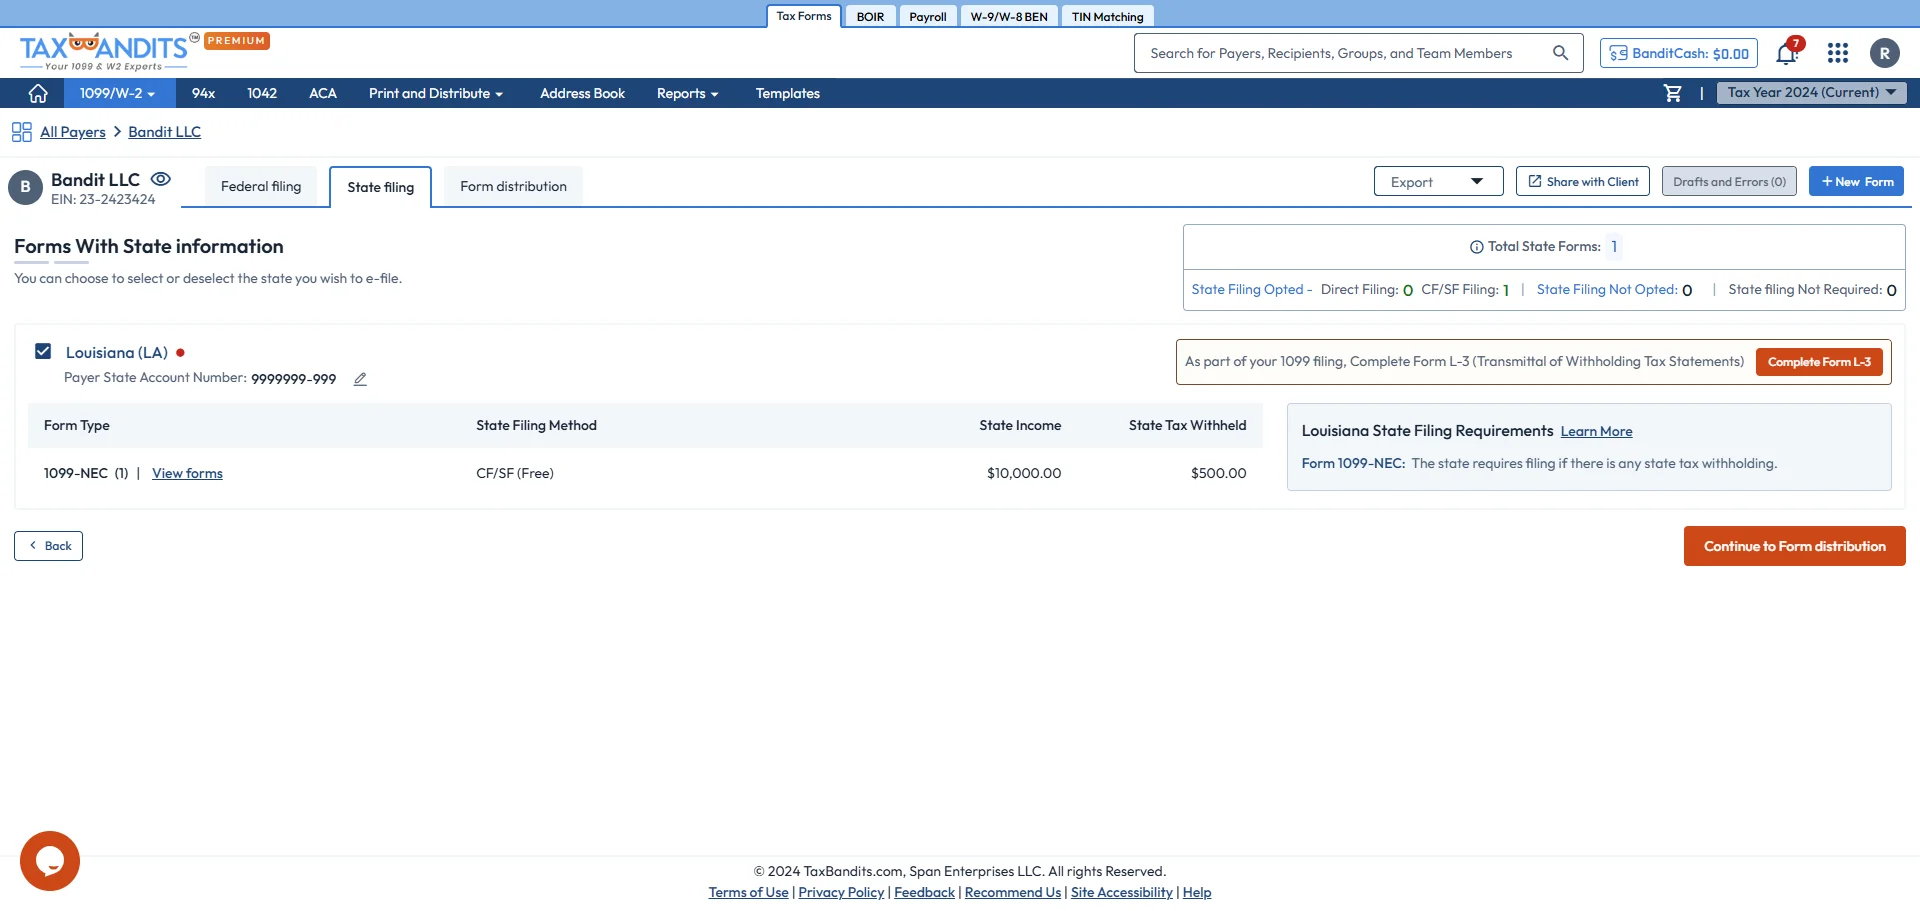The image size is (1920, 911).
Task: Open Help footer link
Action: point(1196,893)
